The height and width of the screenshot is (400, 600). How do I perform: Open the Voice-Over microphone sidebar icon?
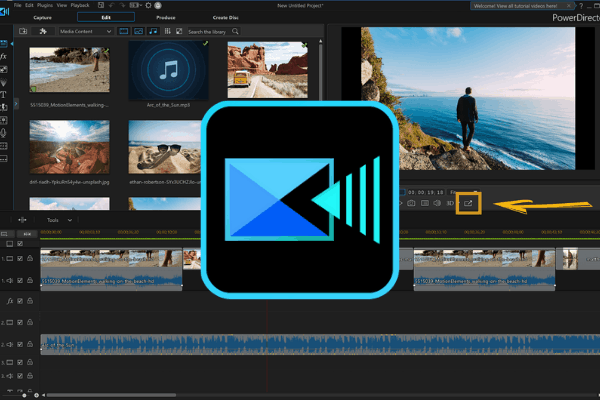[x=3, y=133]
